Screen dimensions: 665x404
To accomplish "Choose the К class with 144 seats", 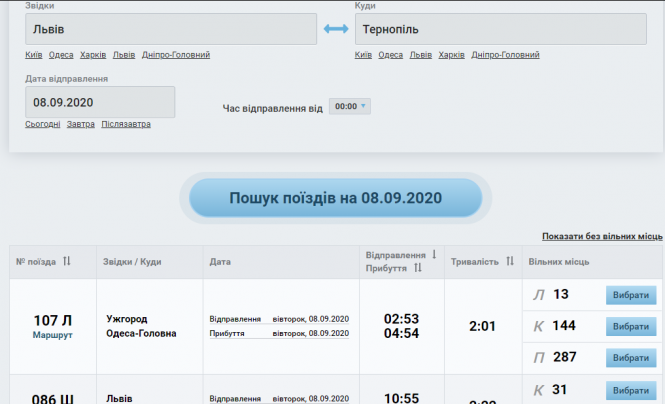I will [x=630, y=327].
